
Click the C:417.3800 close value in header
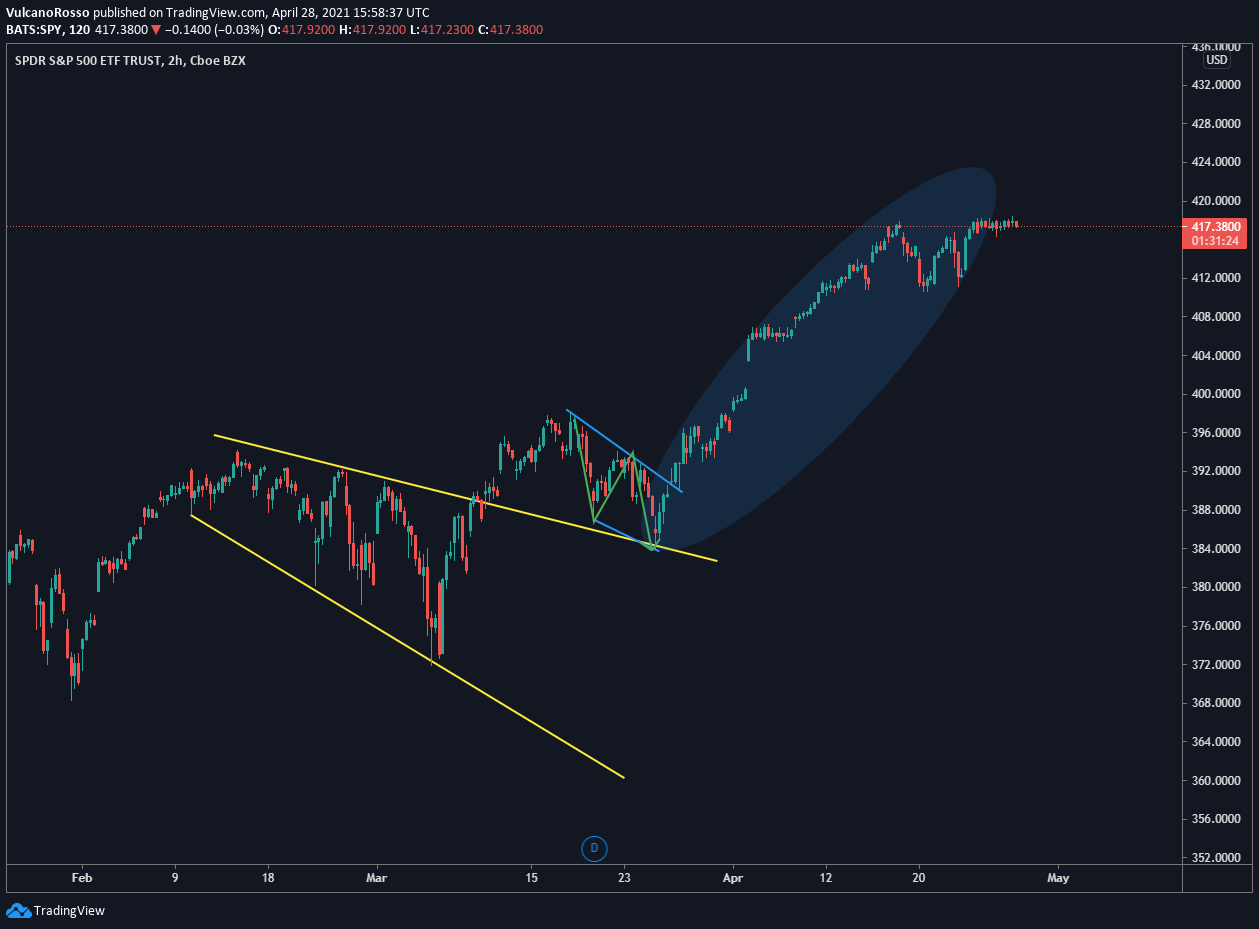click(x=510, y=29)
